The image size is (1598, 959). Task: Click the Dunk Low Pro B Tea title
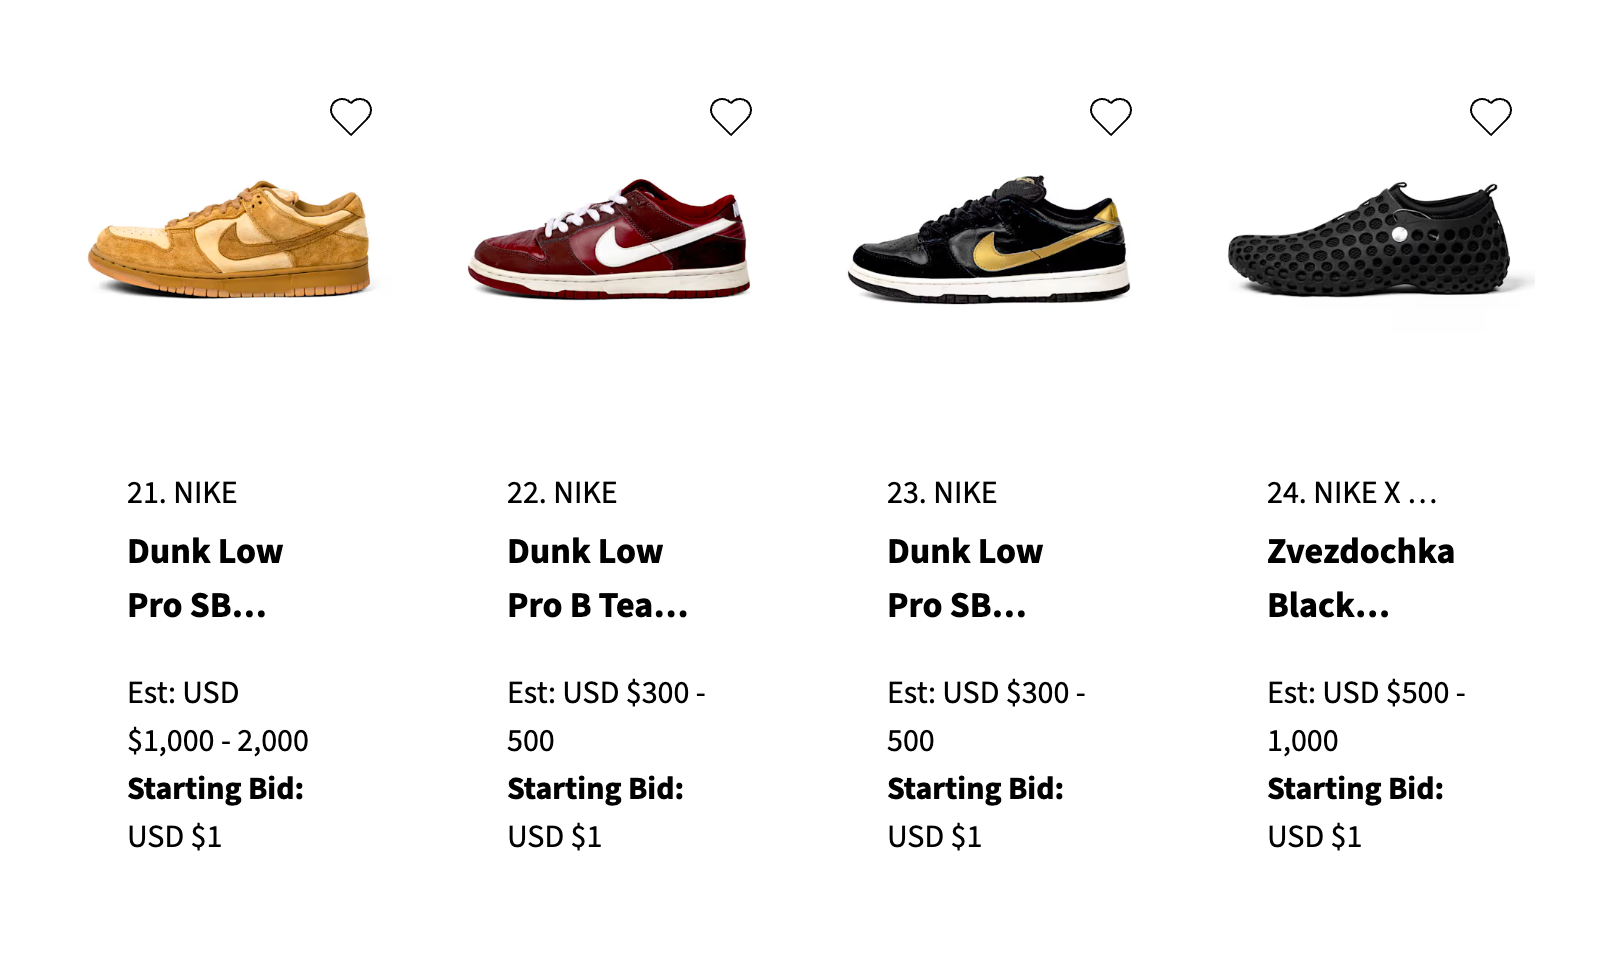click(x=597, y=578)
